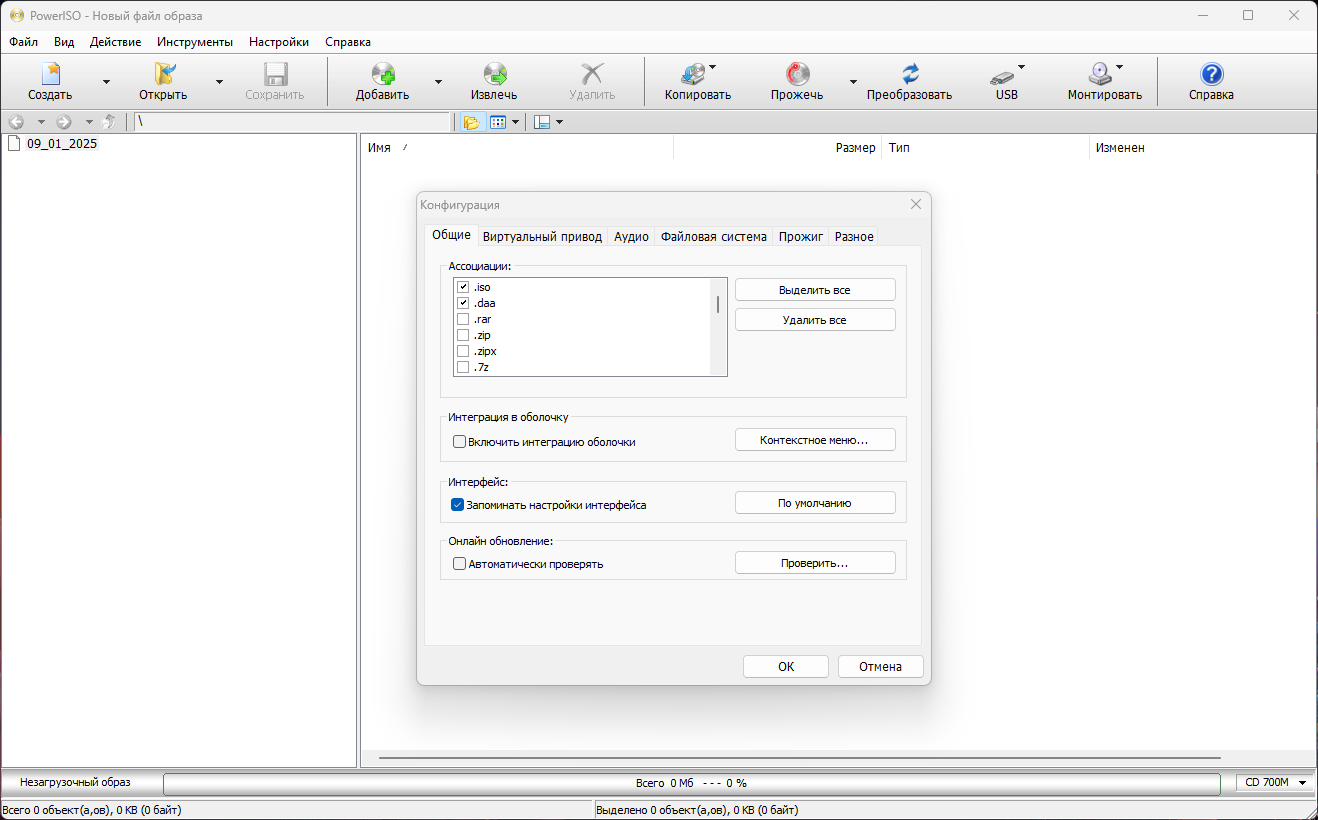Click the Добавить disc plus icon

[383, 74]
